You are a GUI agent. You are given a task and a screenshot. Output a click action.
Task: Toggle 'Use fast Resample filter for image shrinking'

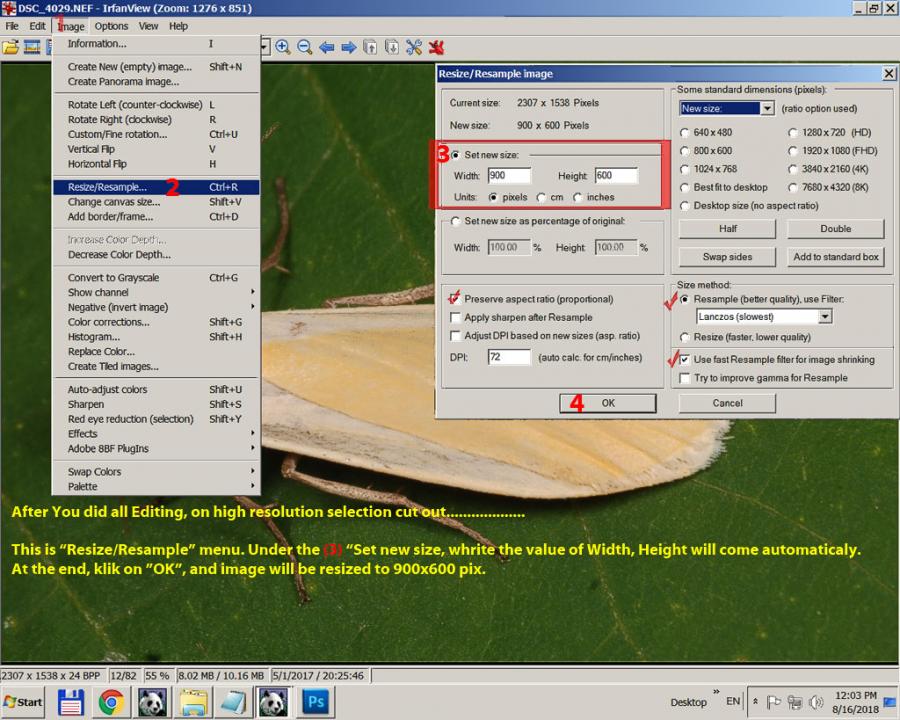684,360
